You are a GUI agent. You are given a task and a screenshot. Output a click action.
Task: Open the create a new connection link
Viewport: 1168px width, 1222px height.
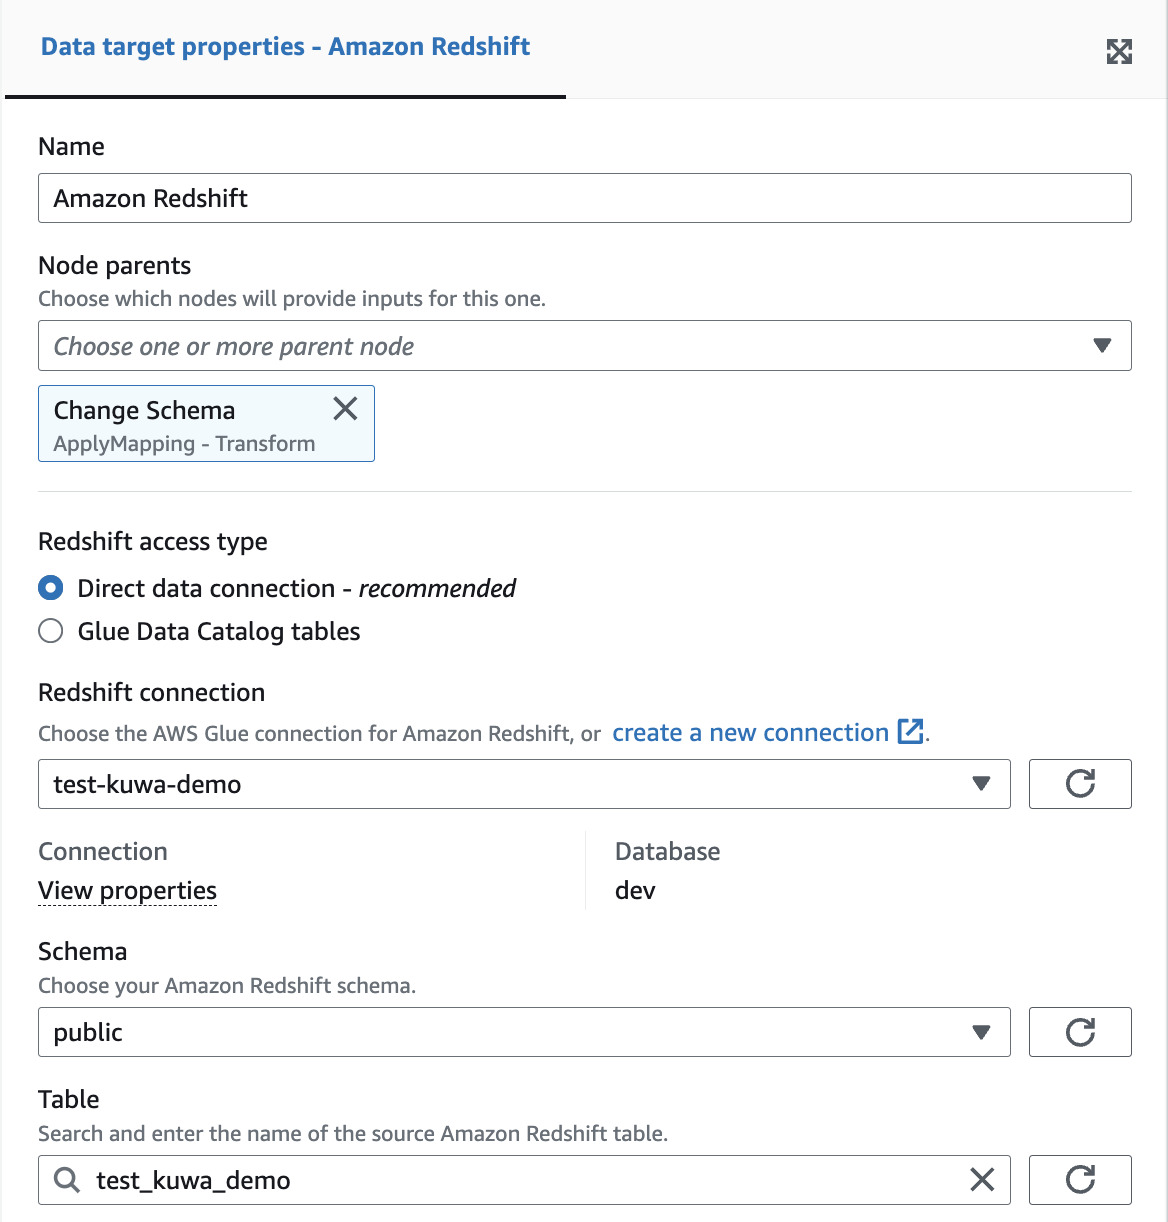pos(749,732)
